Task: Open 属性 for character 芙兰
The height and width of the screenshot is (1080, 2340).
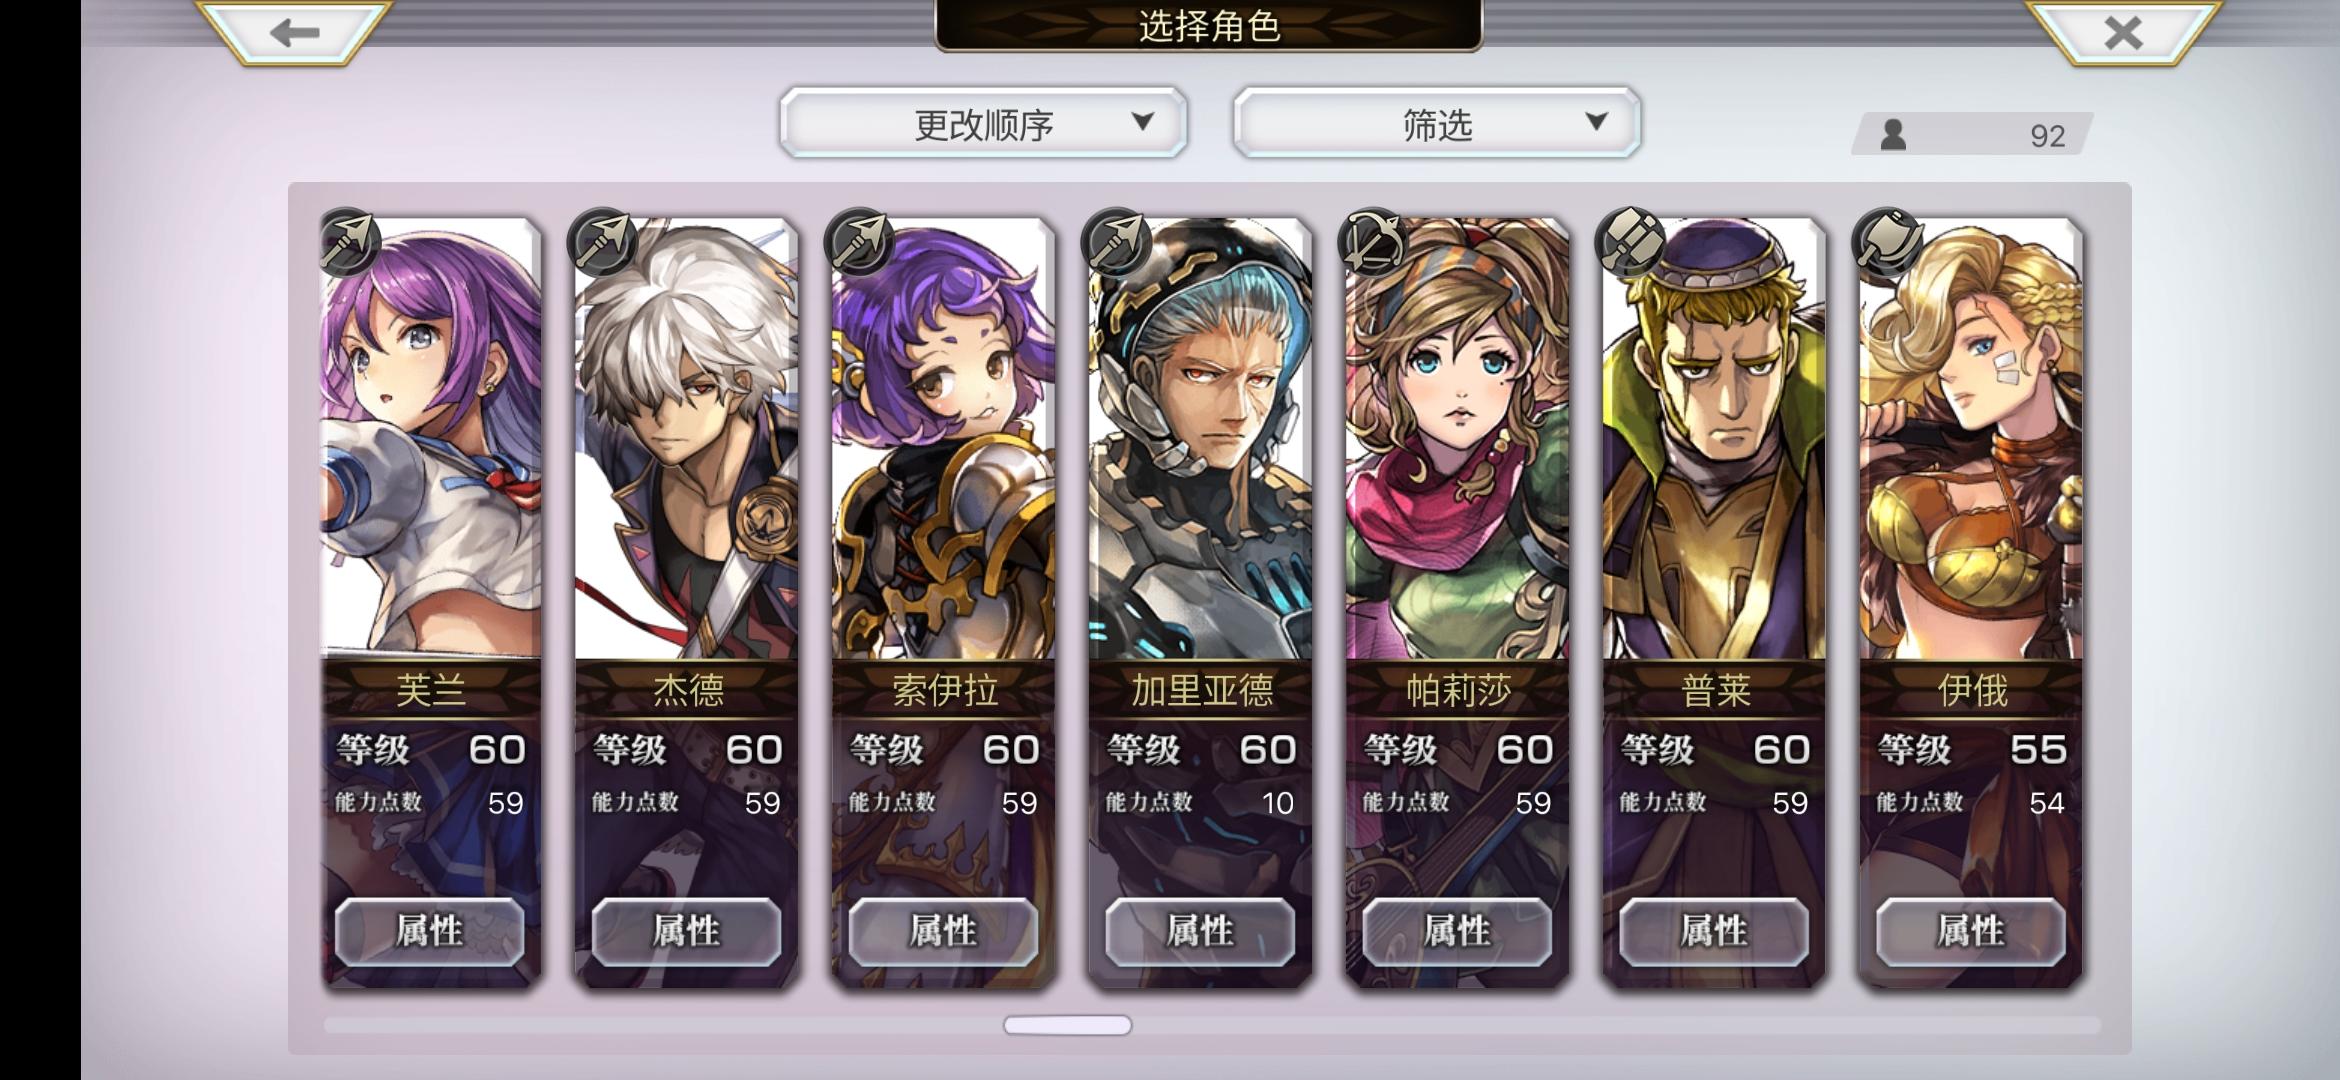Action: (x=430, y=932)
